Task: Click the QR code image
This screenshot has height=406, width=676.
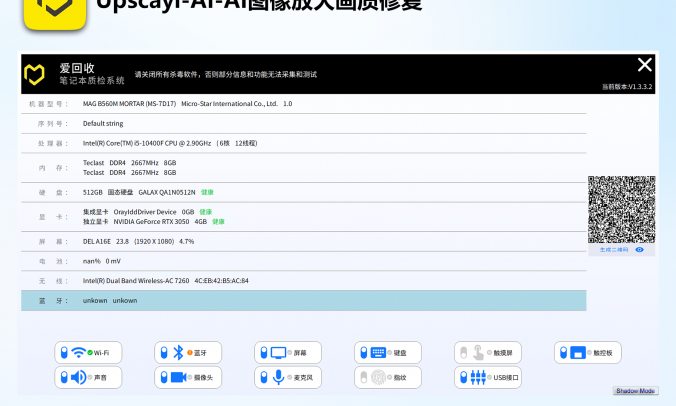Action: (x=622, y=209)
